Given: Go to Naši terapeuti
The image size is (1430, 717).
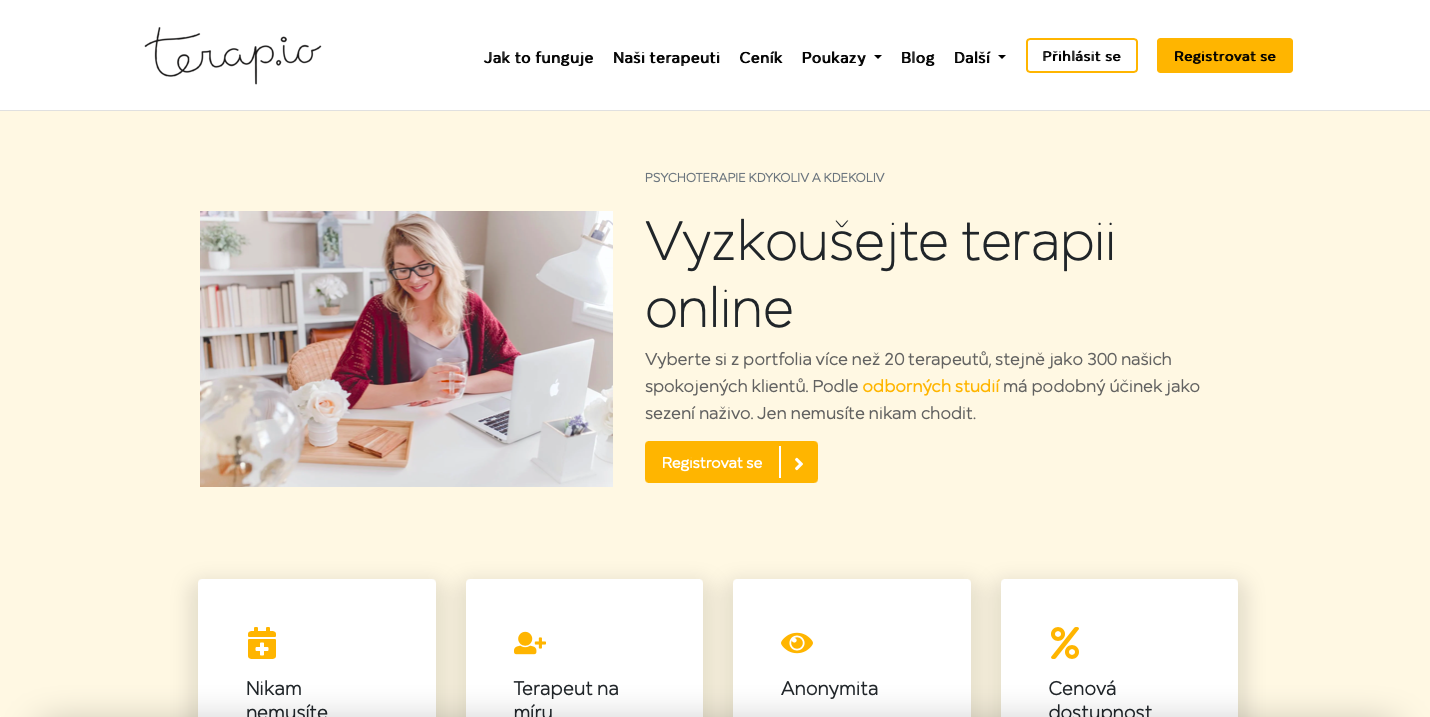Looking at the screenshot, I should point(666,57).
